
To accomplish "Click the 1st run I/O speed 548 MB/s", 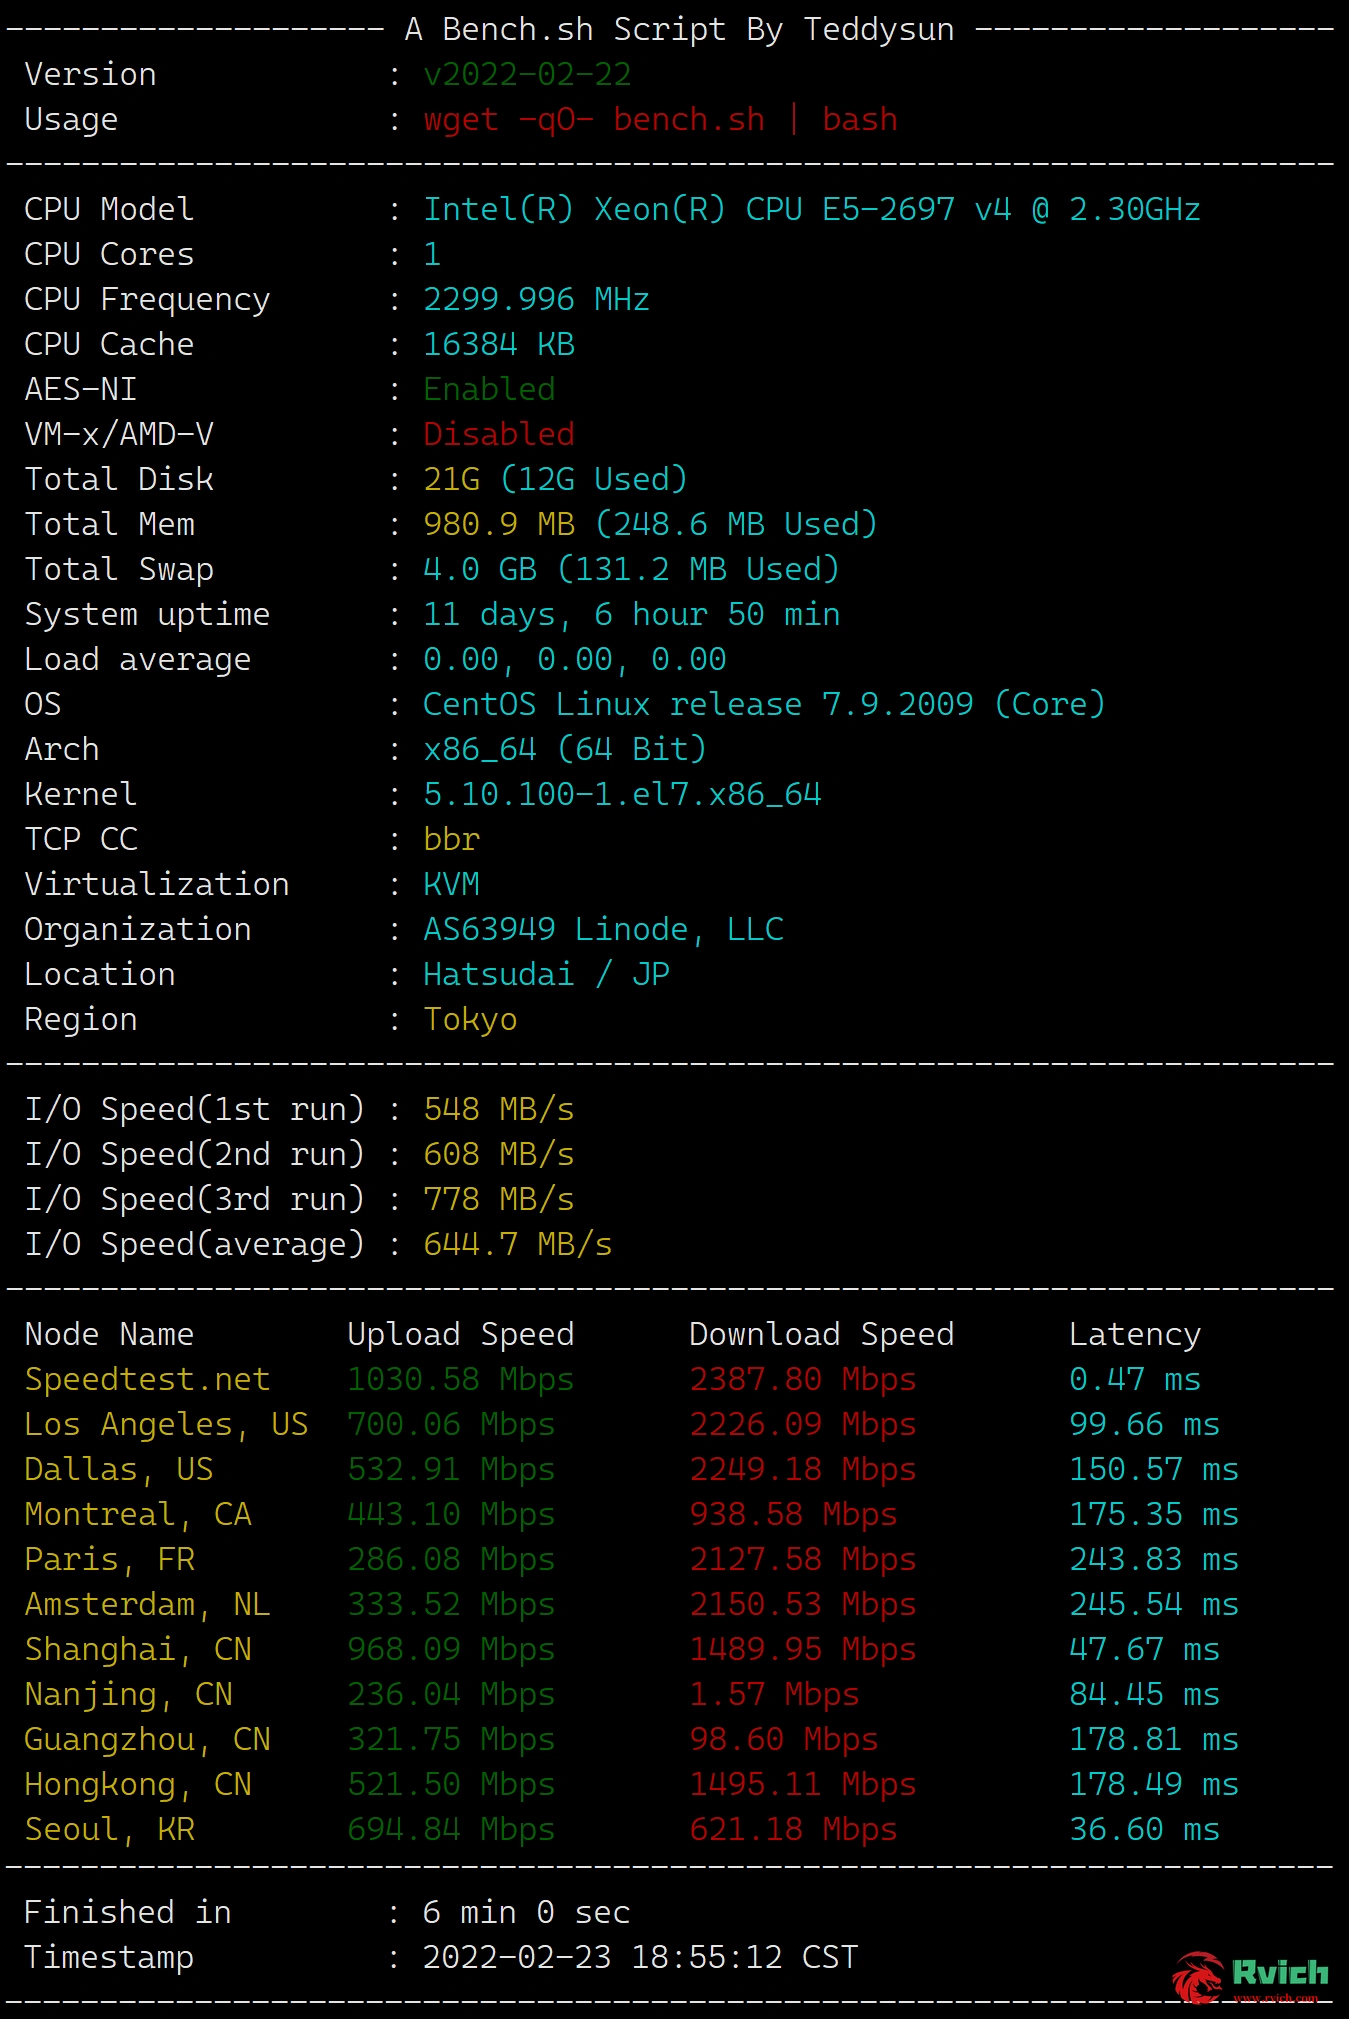I will (499, 1109).
